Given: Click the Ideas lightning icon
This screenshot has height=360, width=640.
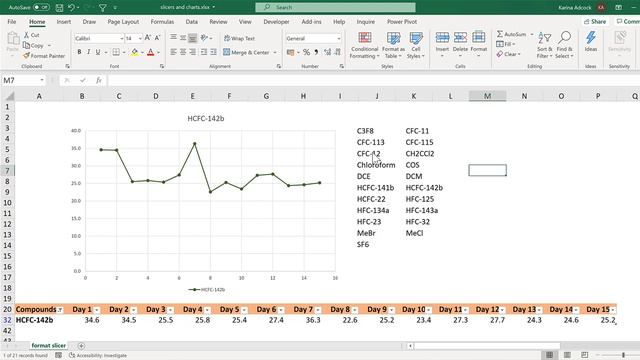Looking at the screenshot, I should click(591, 38).
